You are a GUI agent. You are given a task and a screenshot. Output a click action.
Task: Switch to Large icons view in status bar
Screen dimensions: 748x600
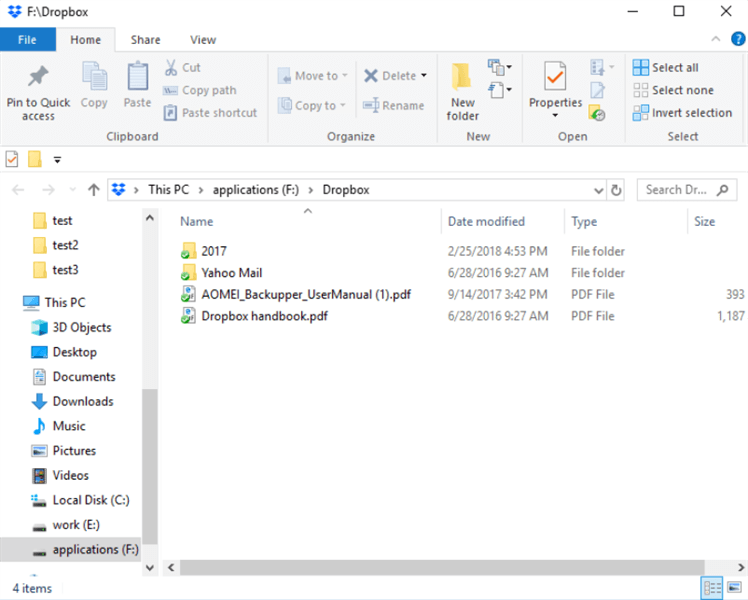pyautogui.click(x=734, y=588)
